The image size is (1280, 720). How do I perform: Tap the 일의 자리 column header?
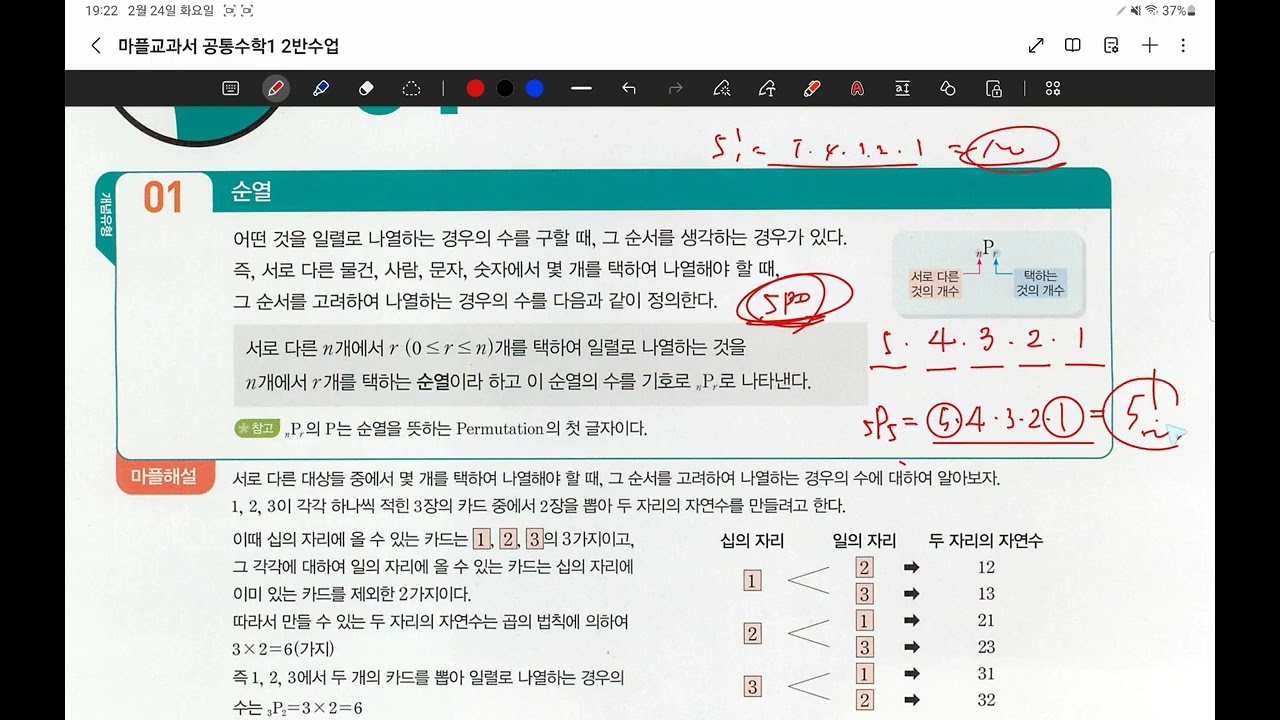pos(864,541)
